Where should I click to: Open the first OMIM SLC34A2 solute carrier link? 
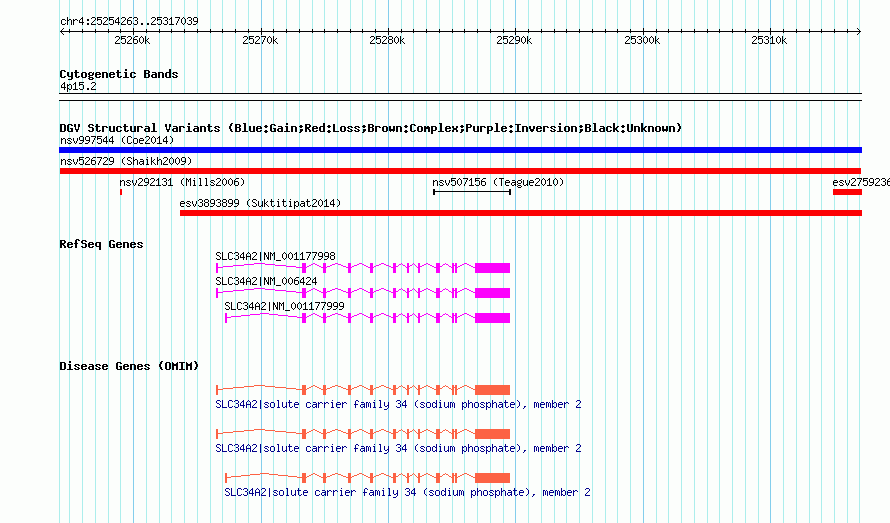point(398,404)
